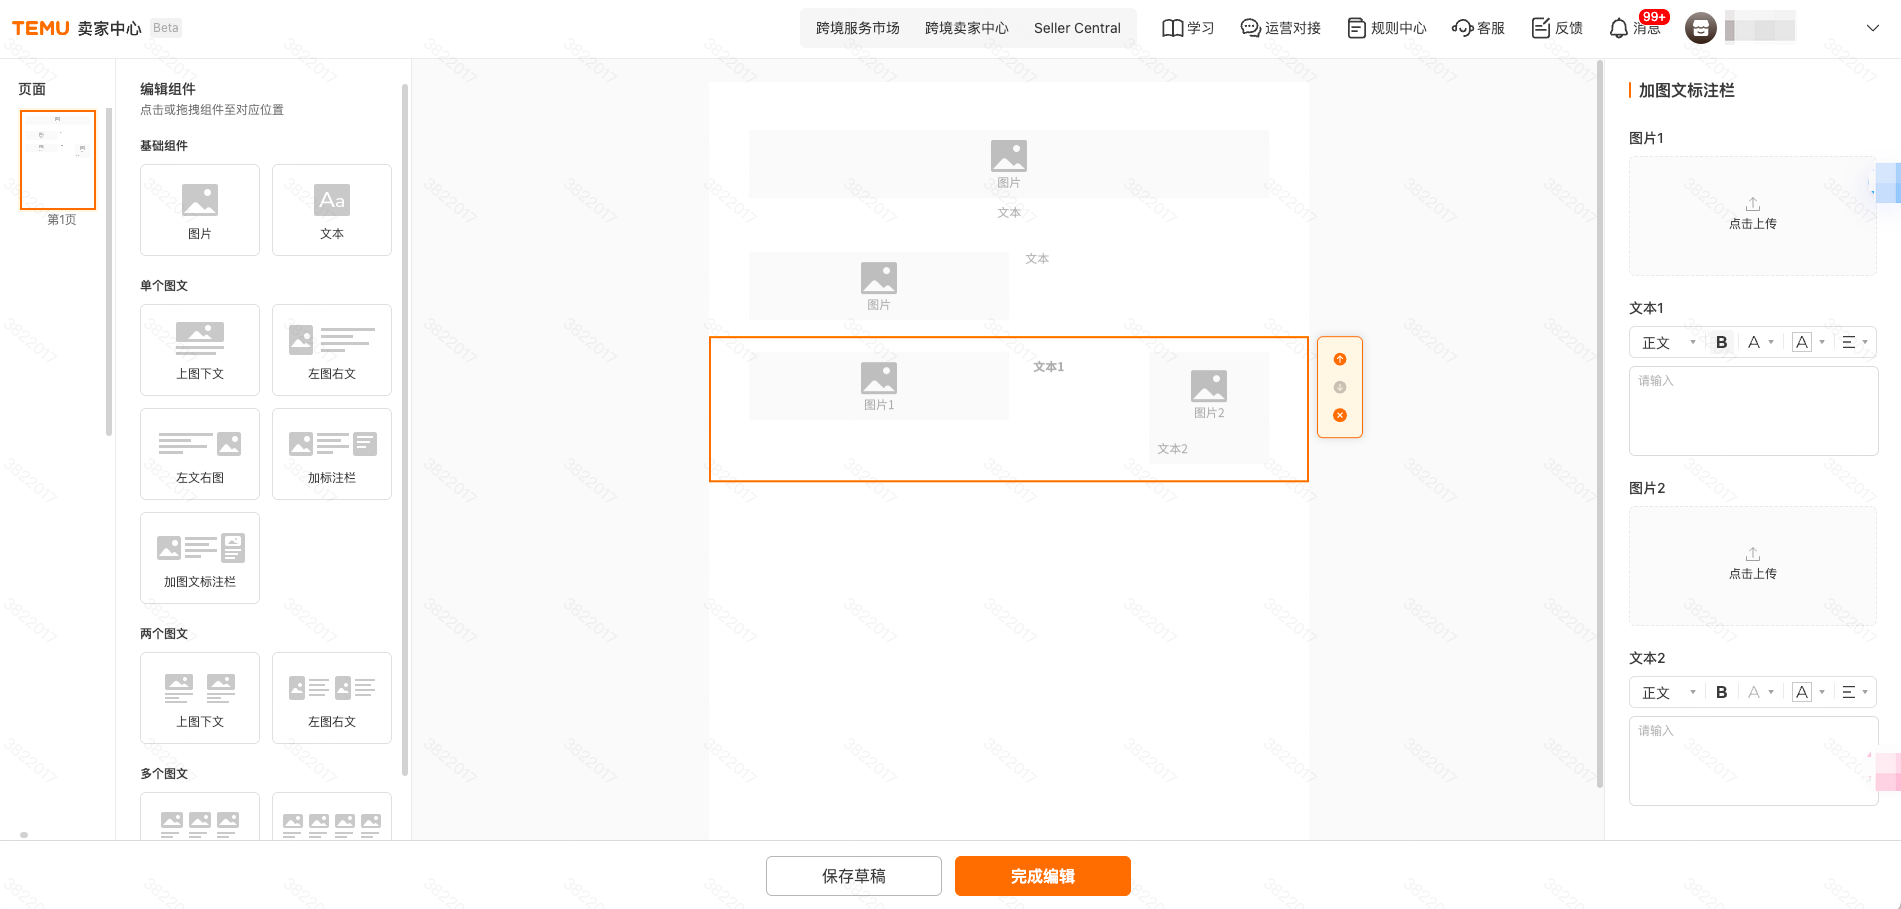Move selected block up with orange arrow
Screen dimensions: 1901x909
point(1340,359)
